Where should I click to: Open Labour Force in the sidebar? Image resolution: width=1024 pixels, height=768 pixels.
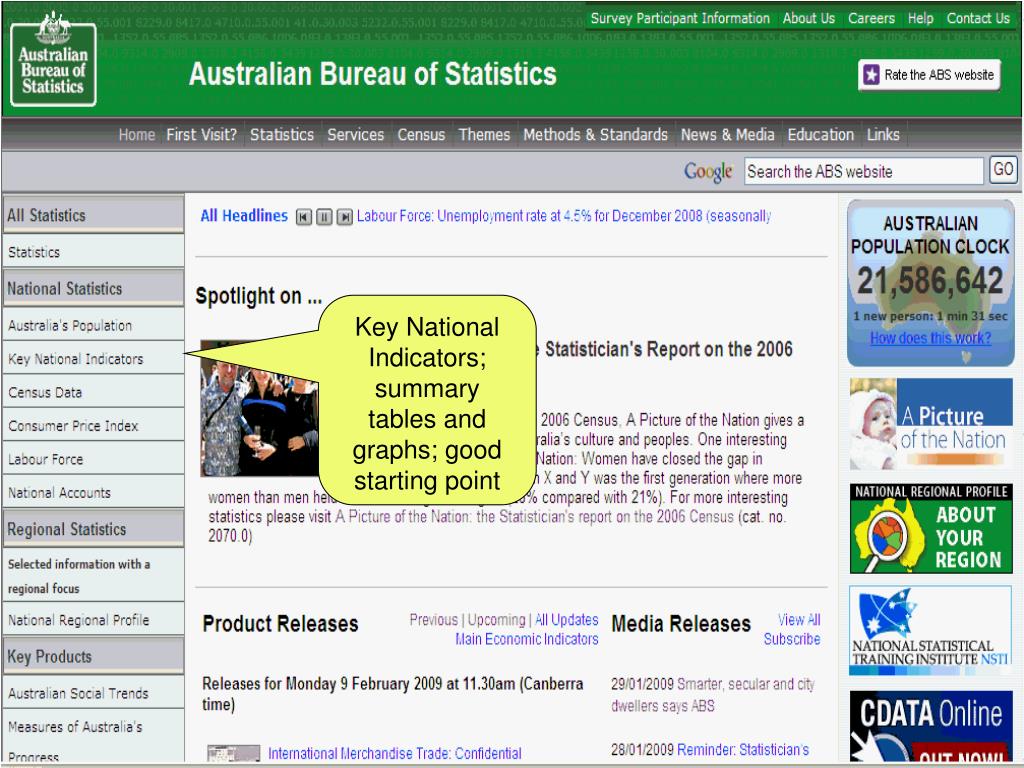tap(93, 459)
